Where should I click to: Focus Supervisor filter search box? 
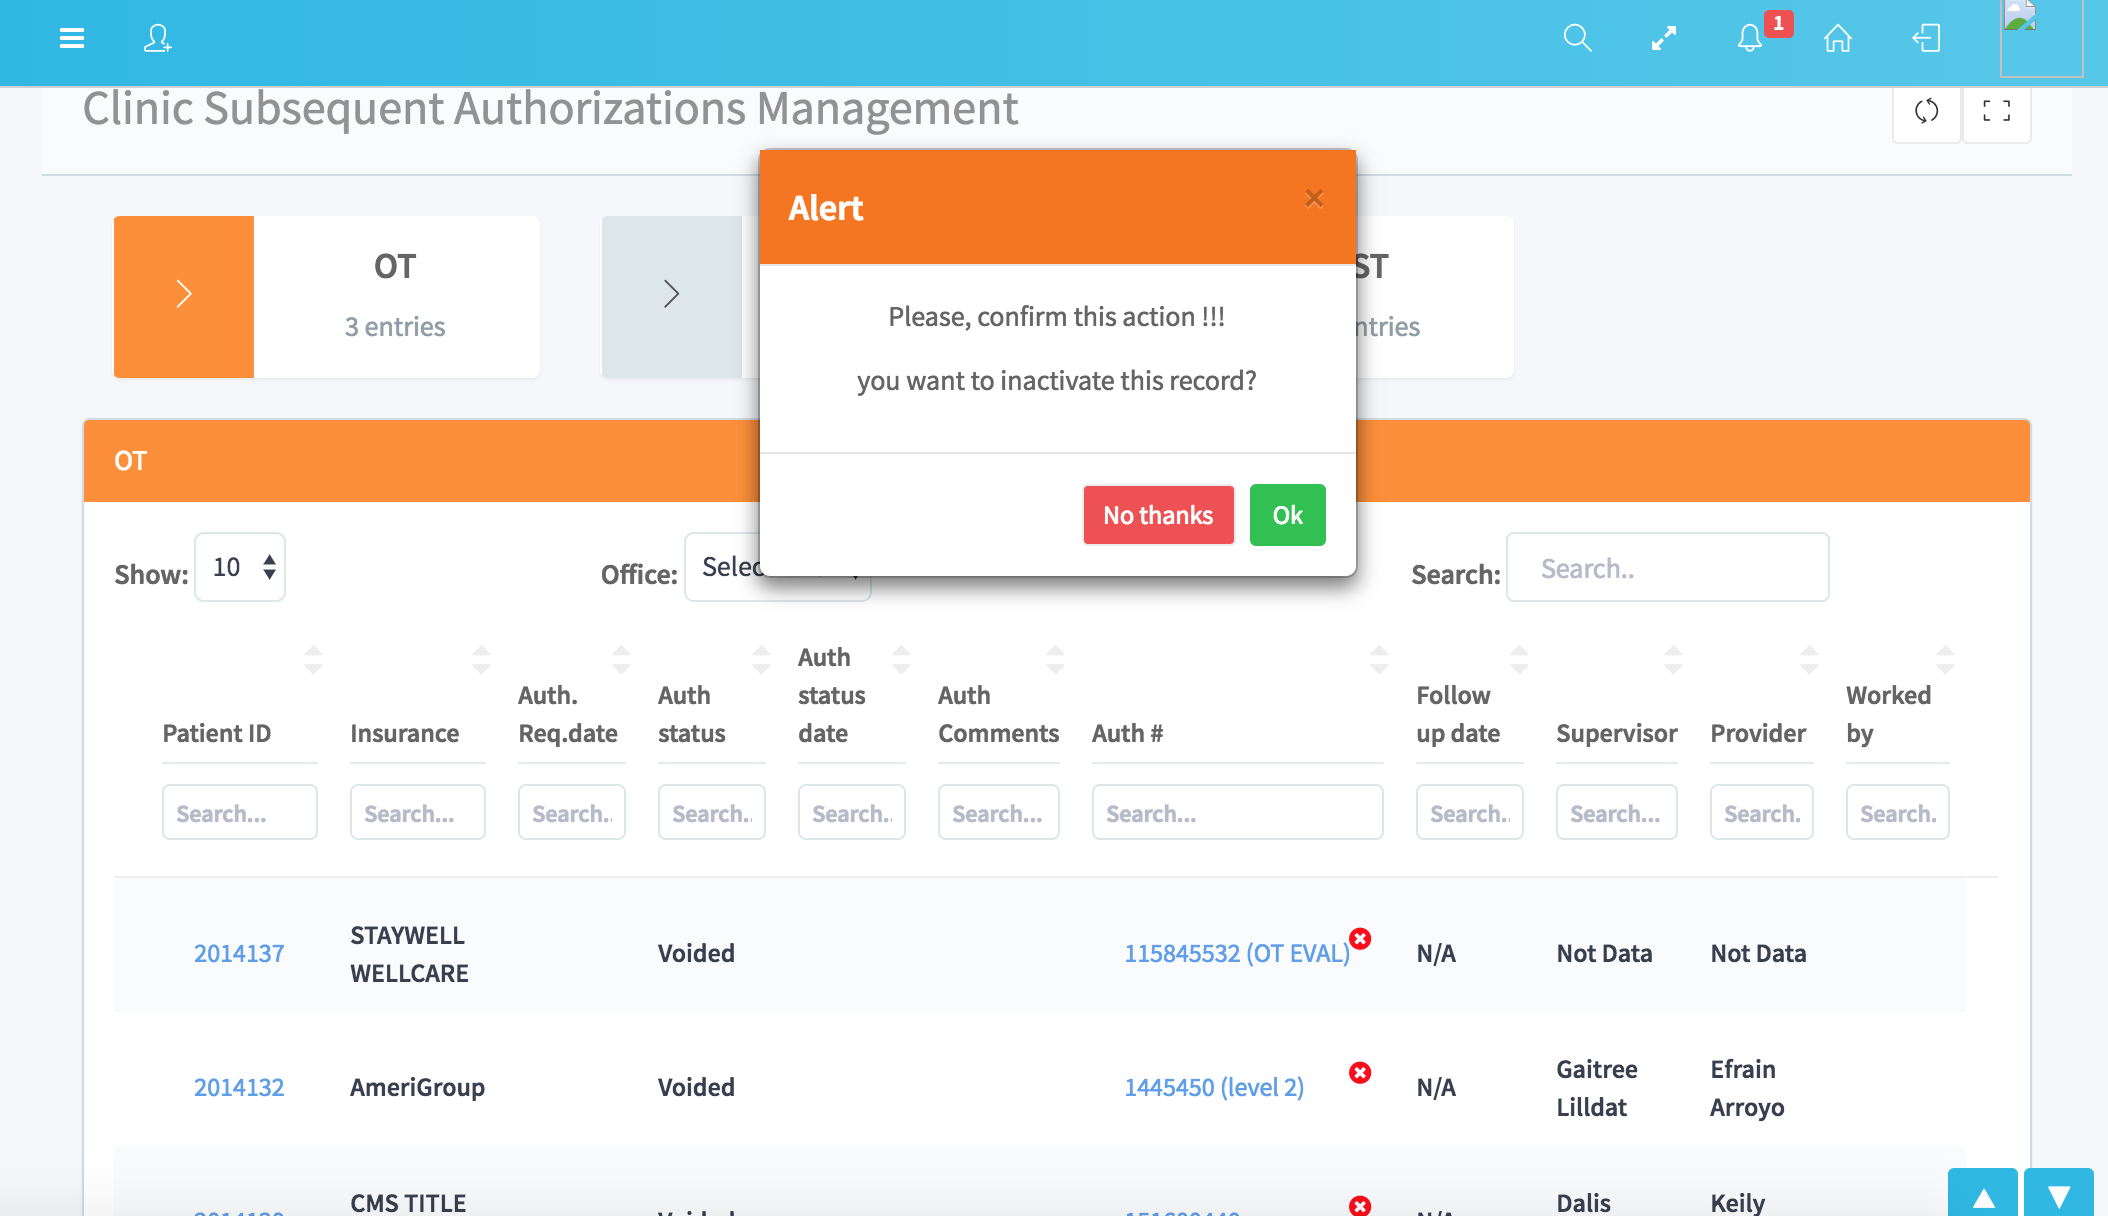pyautogui.click(x=1617, y=812)
